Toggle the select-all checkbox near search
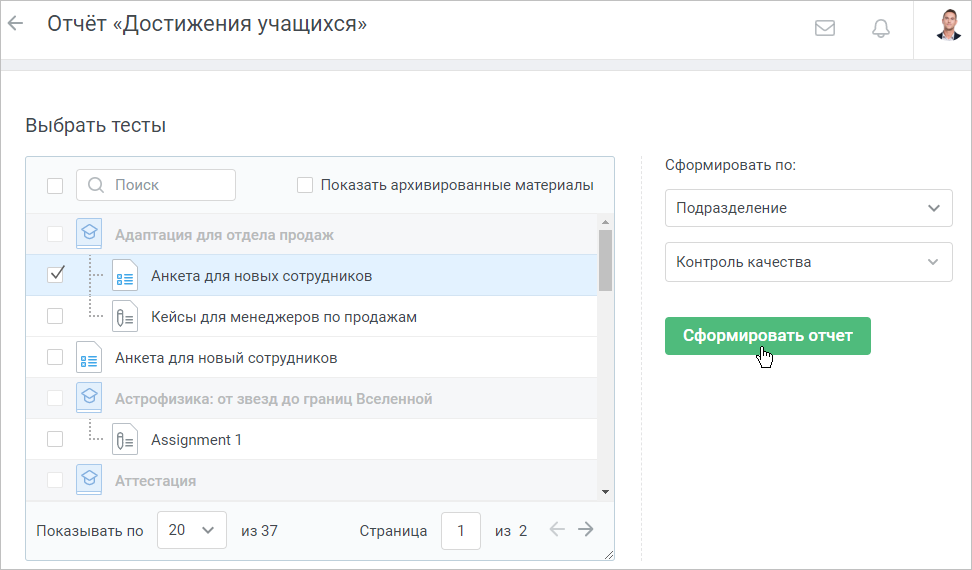The width and height of the screenshot is (972, 570). [x=55, y=185]
